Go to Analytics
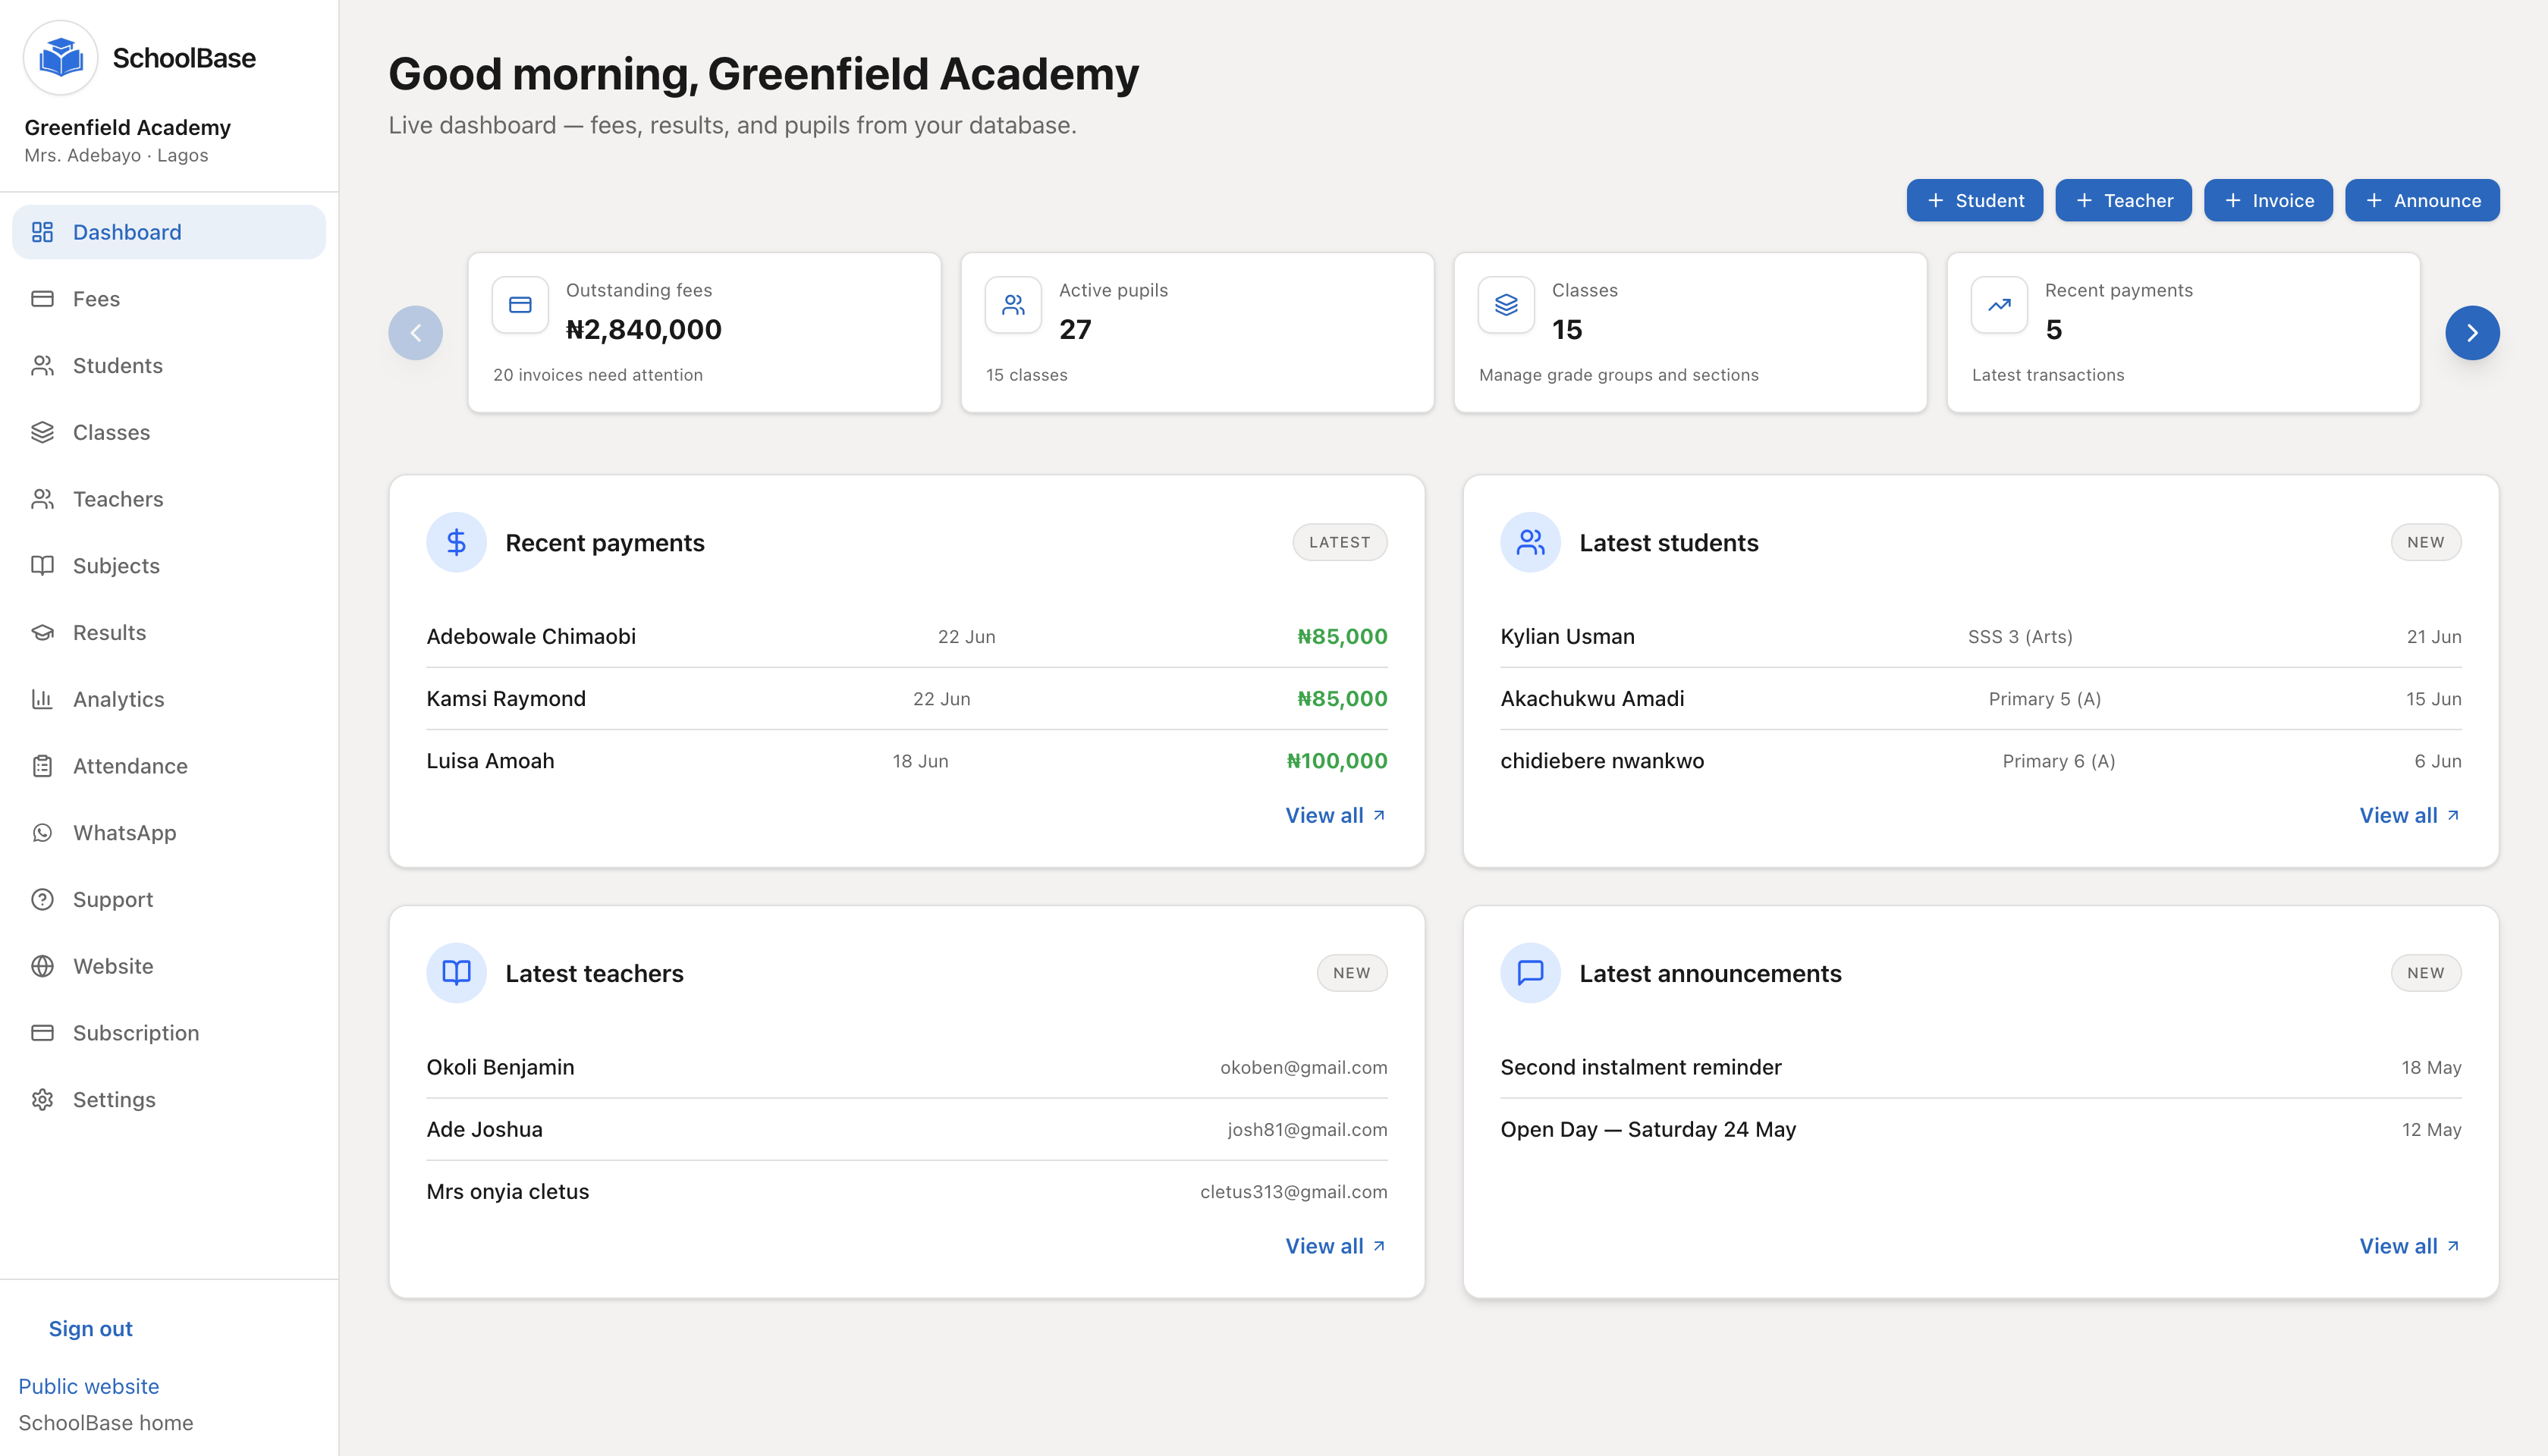 (169, 699)
